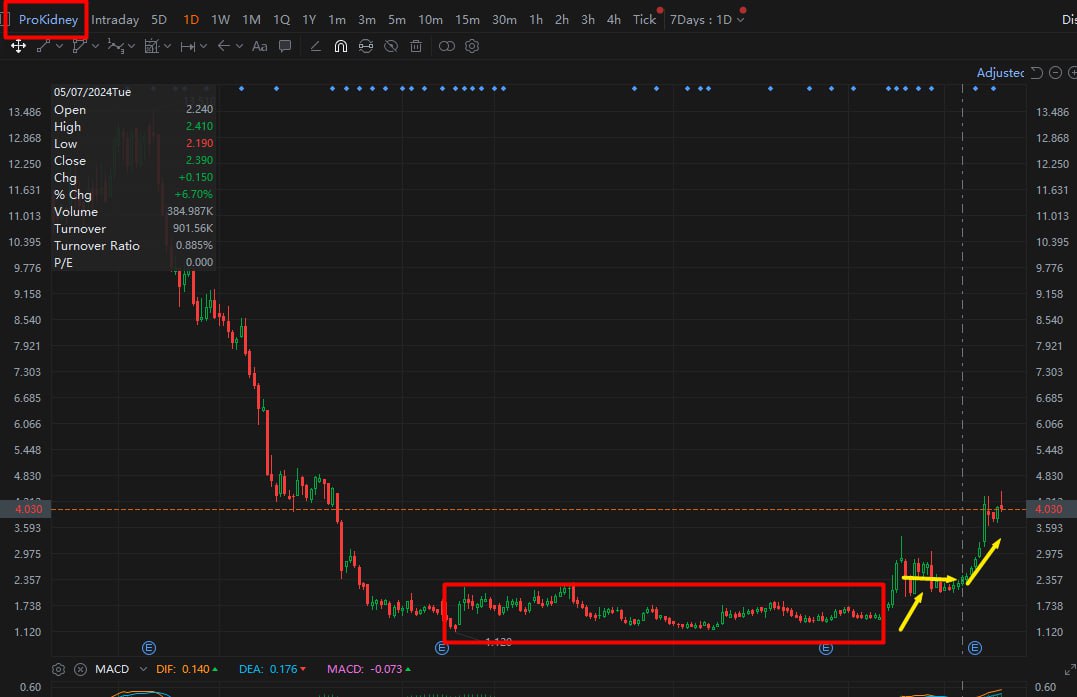
Task: Expand the wave pattern tool dropdown arrow
Action: (x=131, y=46)
